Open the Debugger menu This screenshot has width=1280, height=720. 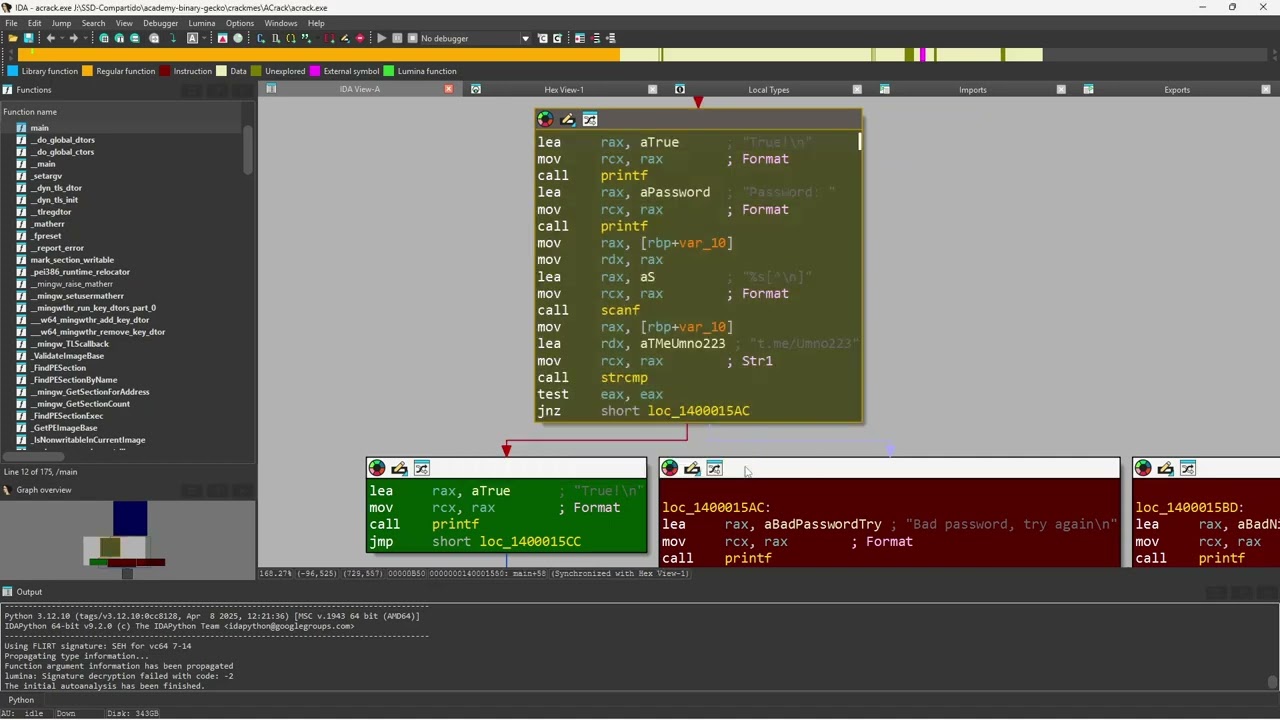(160, 23)
